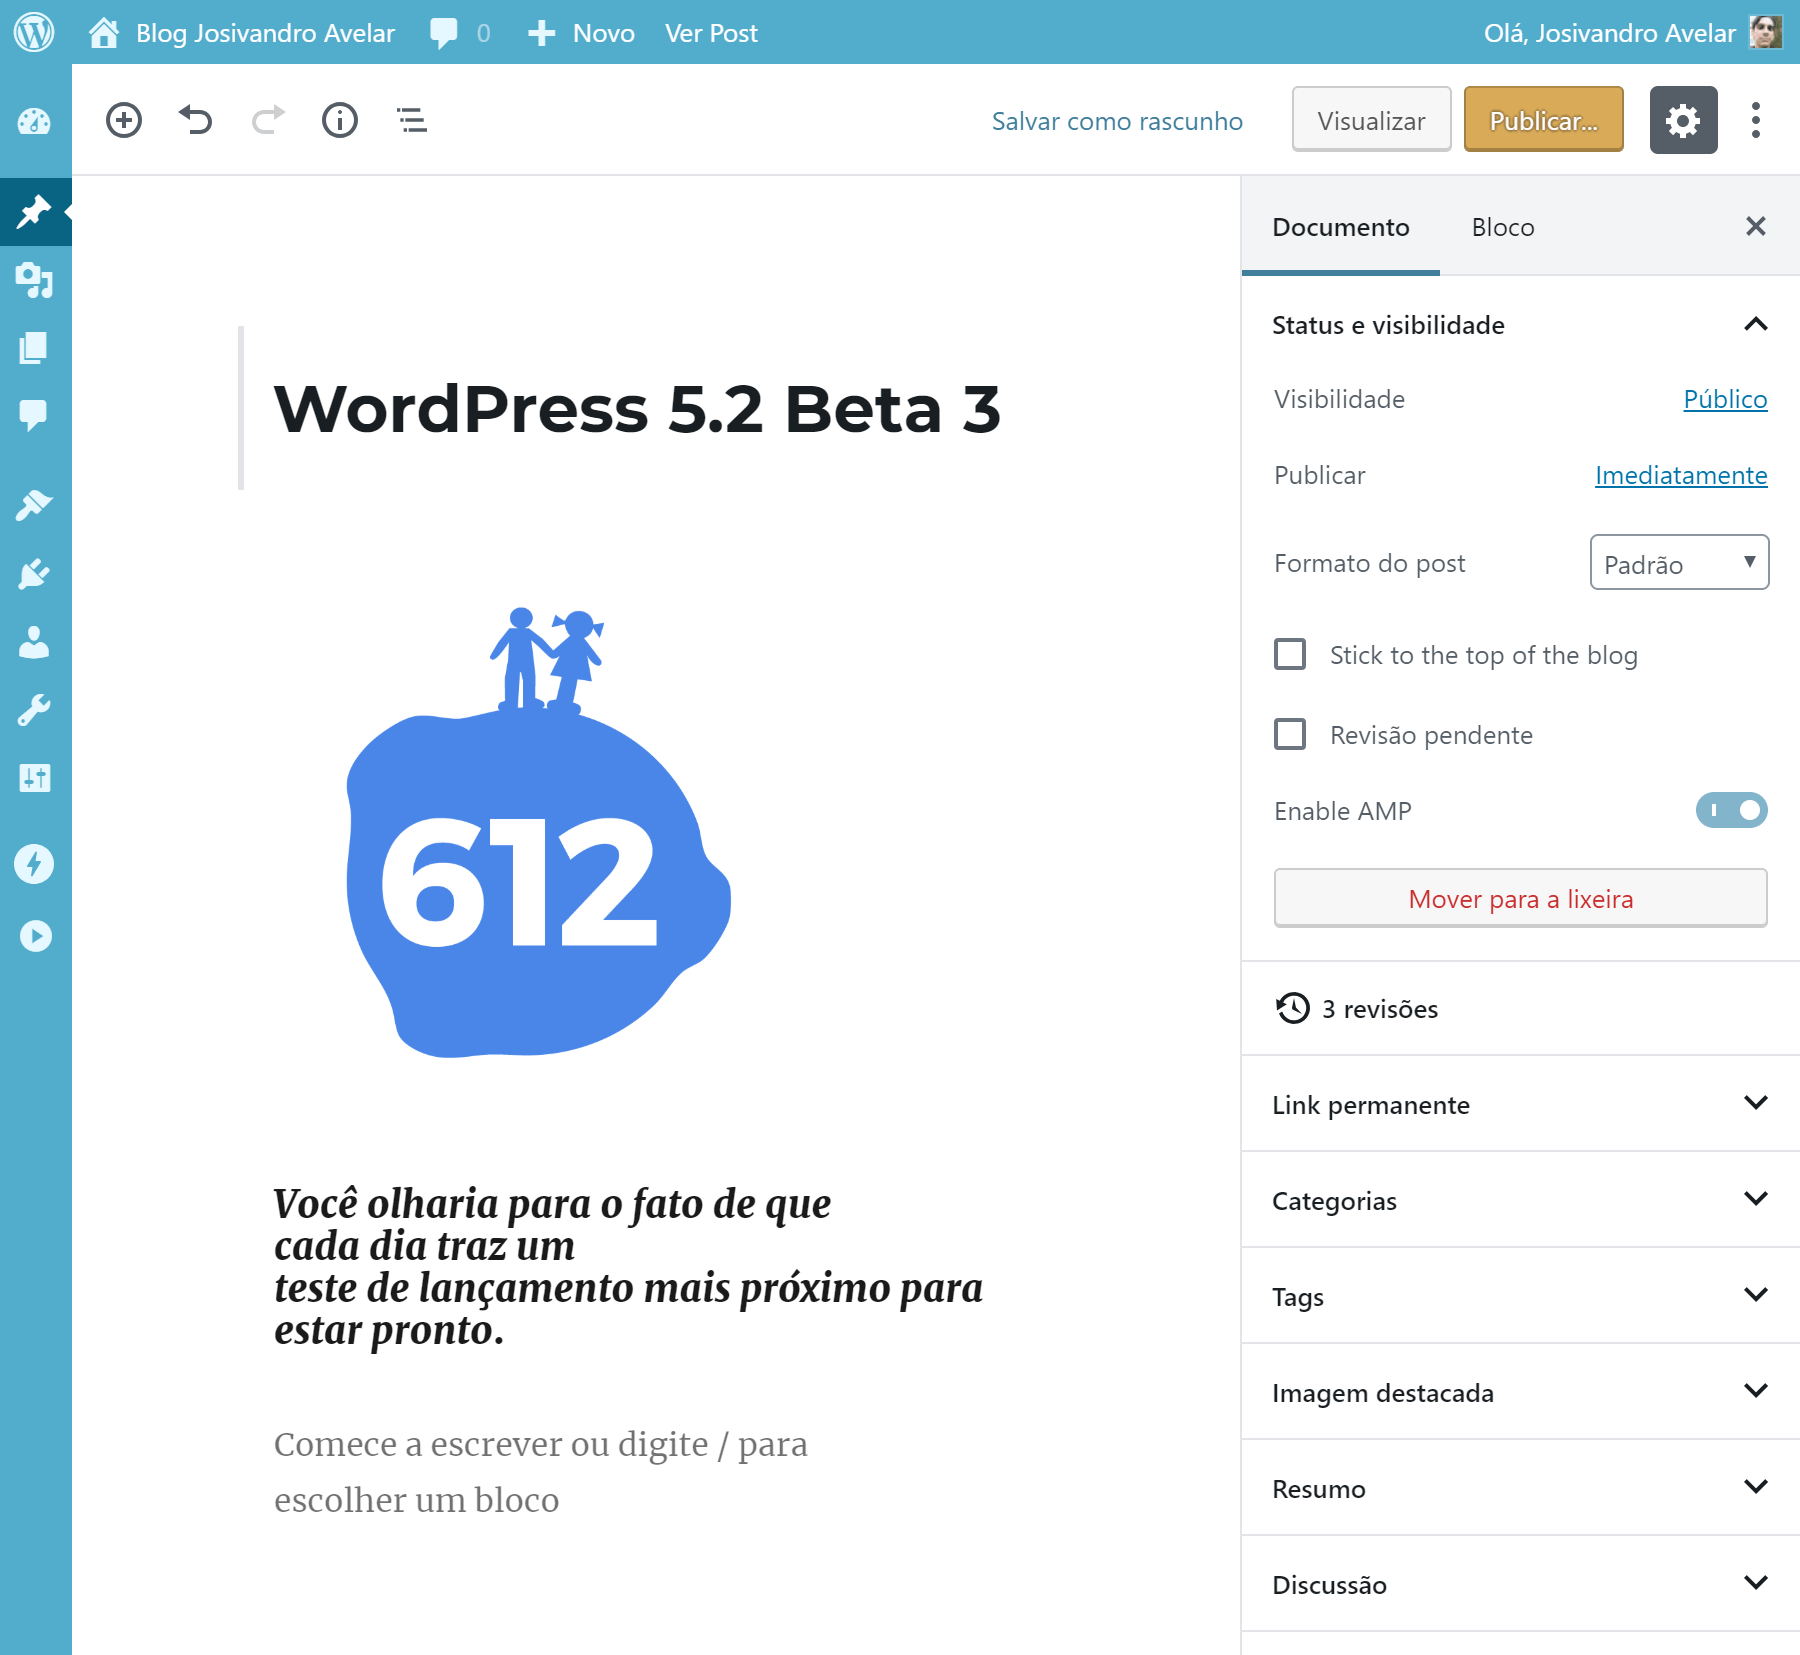Open the Appearance brush icon in the sidebar
The image size is (1800, 1655).
click(35, 505)
